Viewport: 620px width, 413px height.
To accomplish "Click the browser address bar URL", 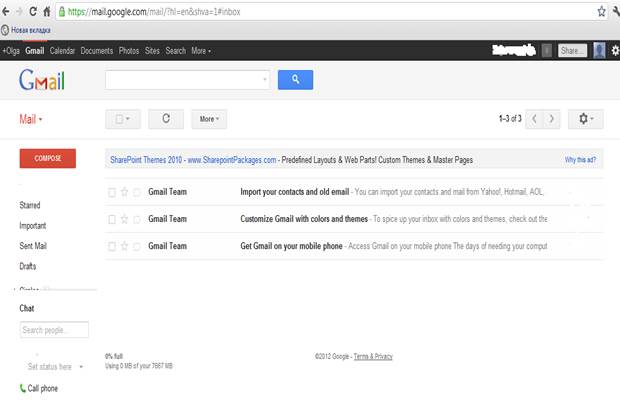I will coord(154,11).
